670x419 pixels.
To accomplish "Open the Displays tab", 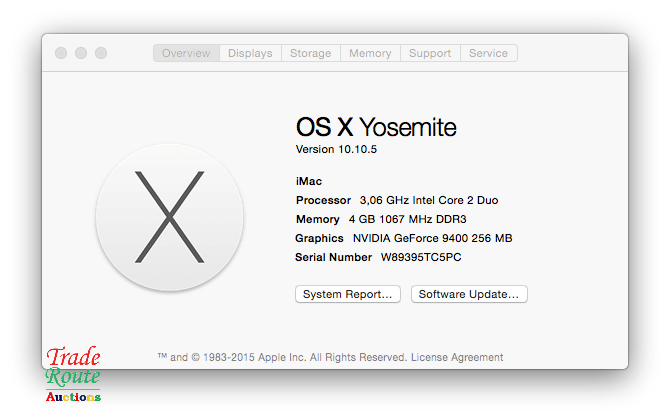I will click(x=250, y=53).
